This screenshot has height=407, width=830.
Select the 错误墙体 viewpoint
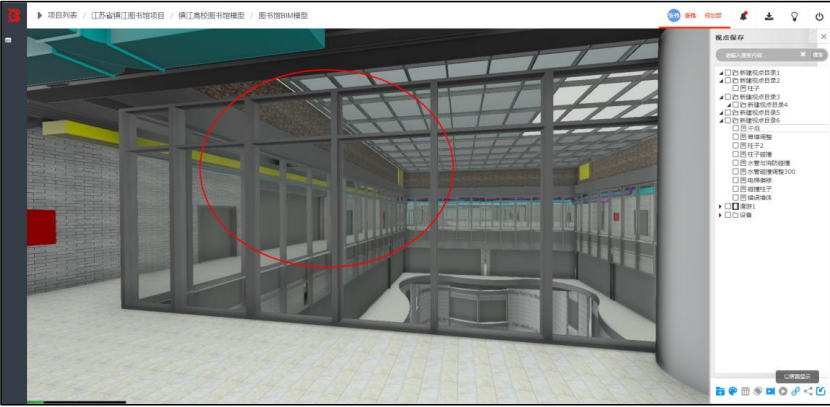(760, 197)
